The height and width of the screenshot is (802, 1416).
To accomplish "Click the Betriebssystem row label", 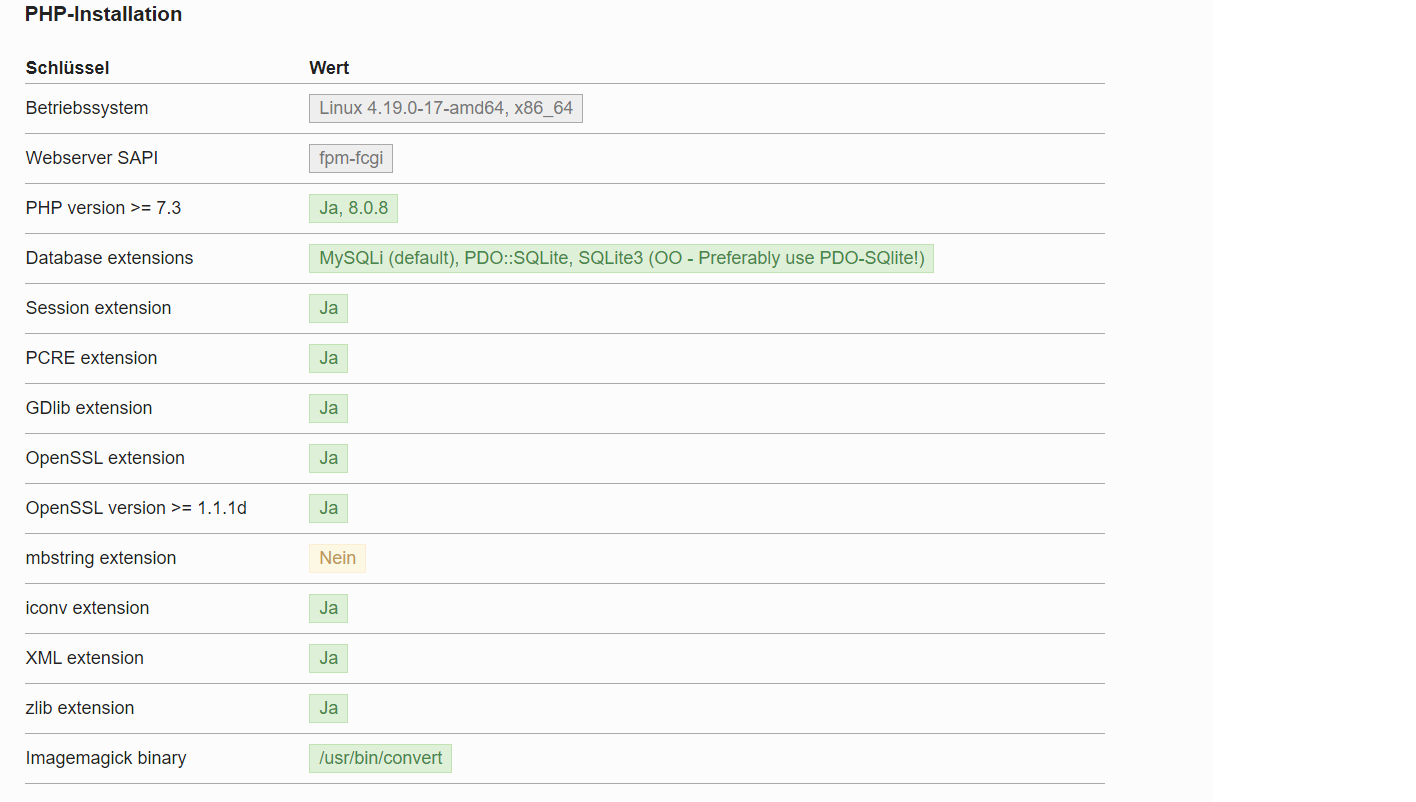I will point(87,108).
